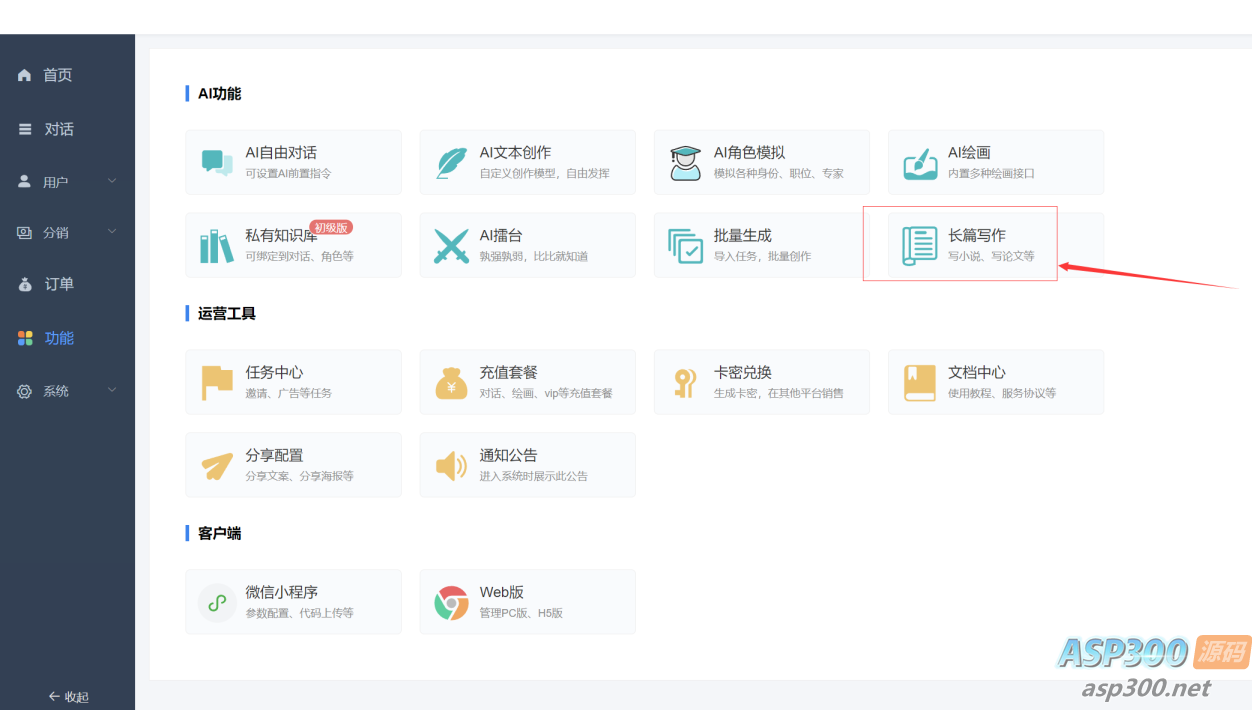Click the list icon beside 对话
The width and height of the screenshot is (1252, 710).
tap(25, 129)
